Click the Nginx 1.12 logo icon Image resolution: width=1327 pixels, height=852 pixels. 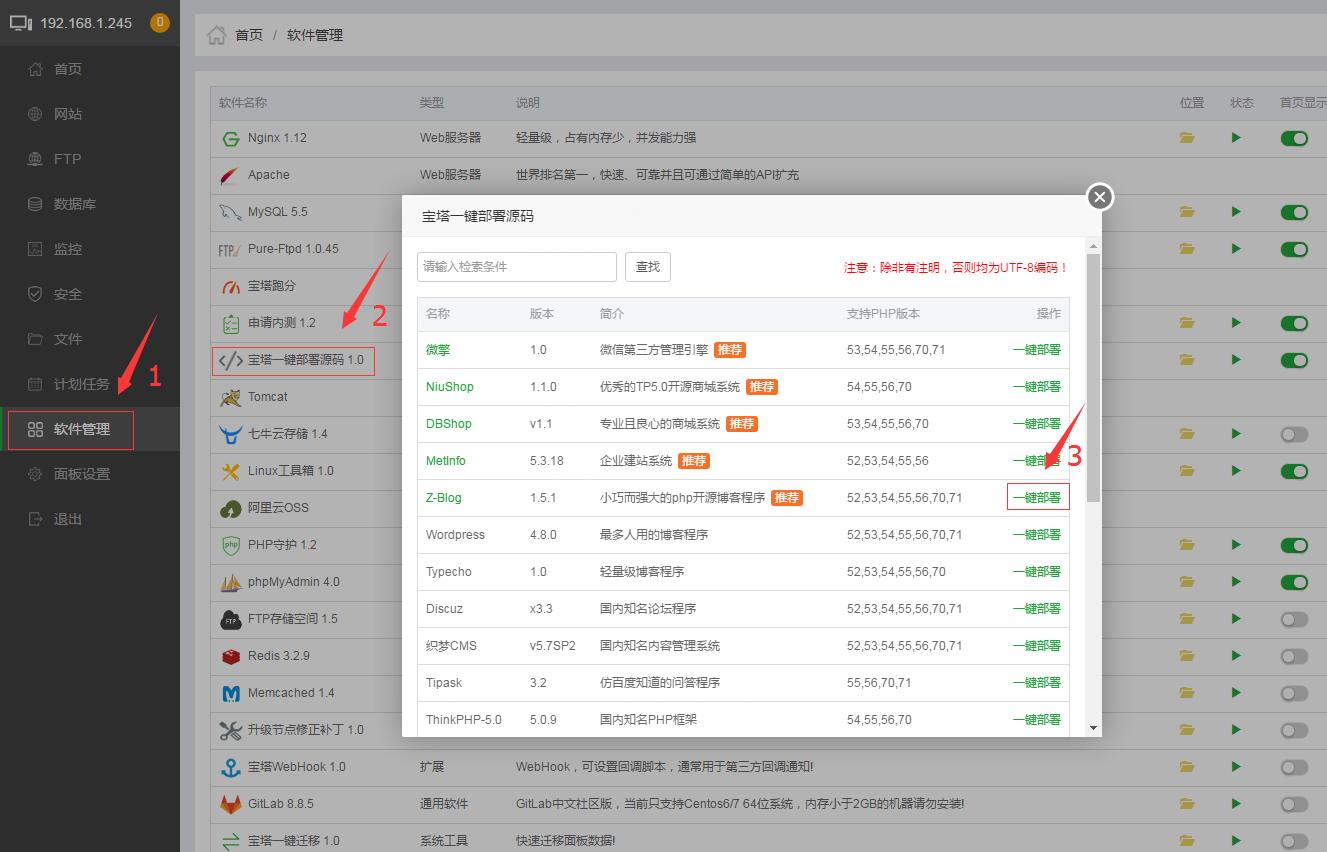(x=231, y=138)
